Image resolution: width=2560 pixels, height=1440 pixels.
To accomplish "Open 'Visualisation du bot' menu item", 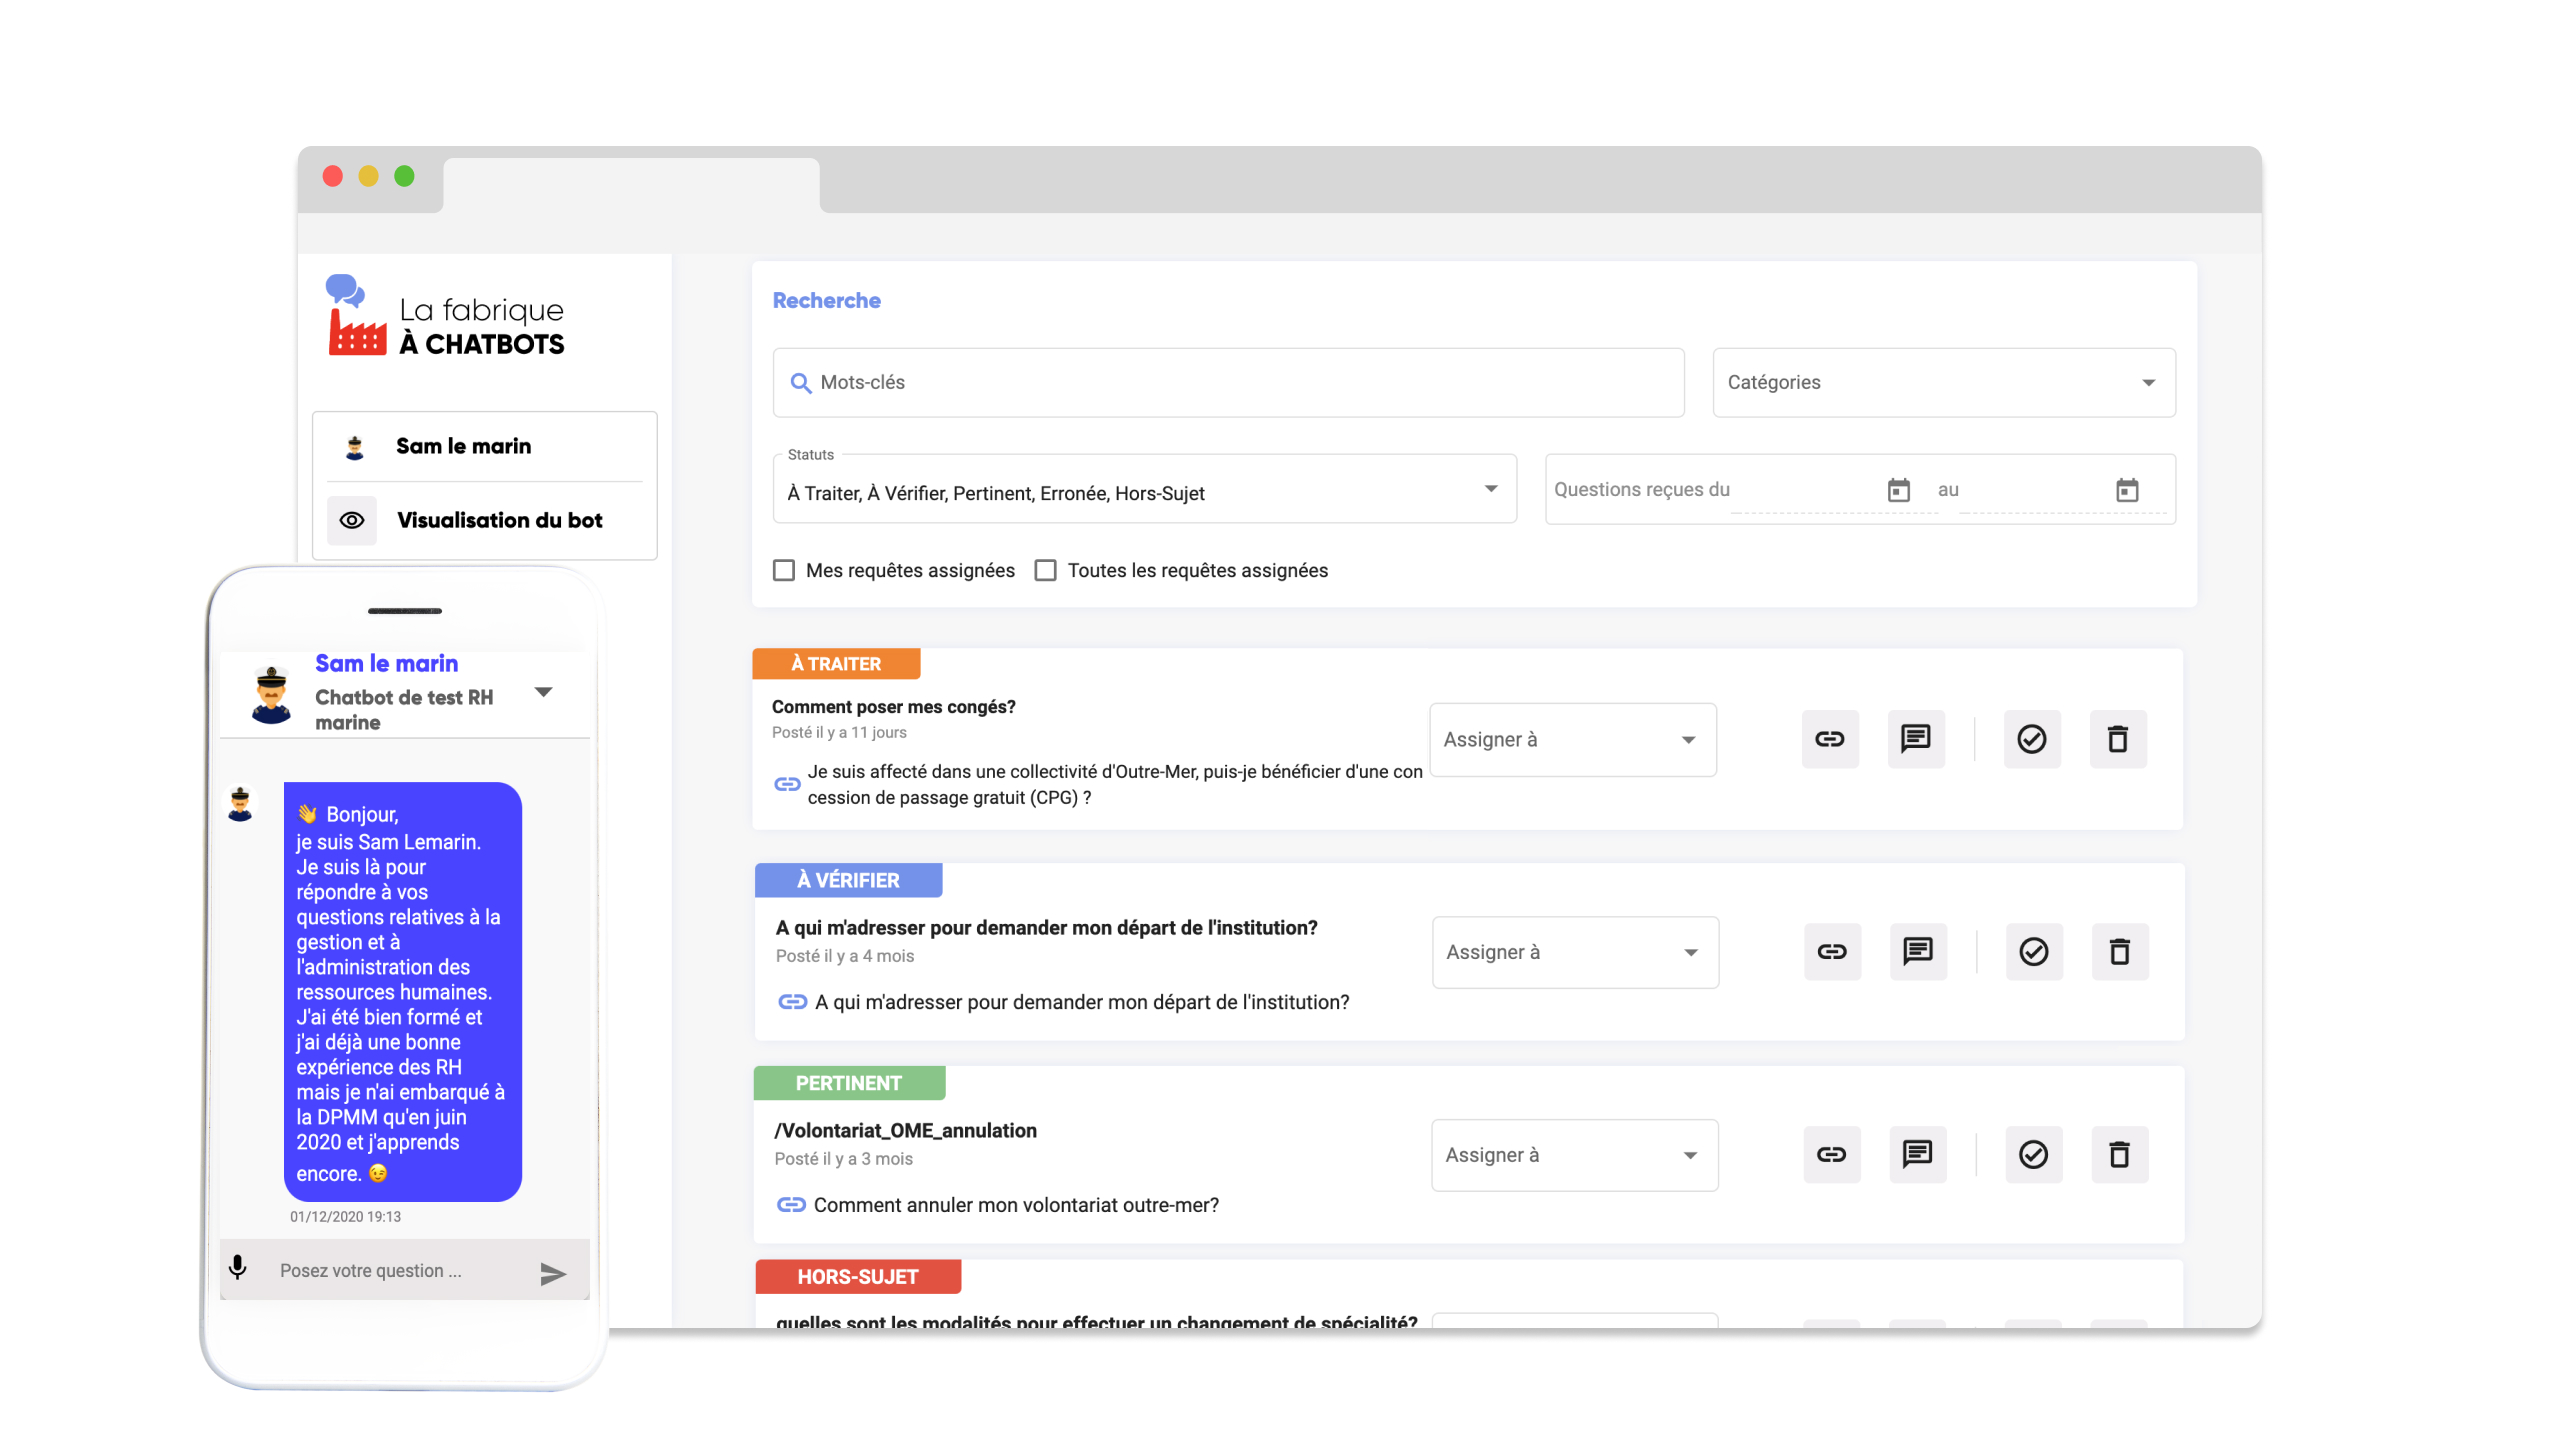I will [499, 520].
